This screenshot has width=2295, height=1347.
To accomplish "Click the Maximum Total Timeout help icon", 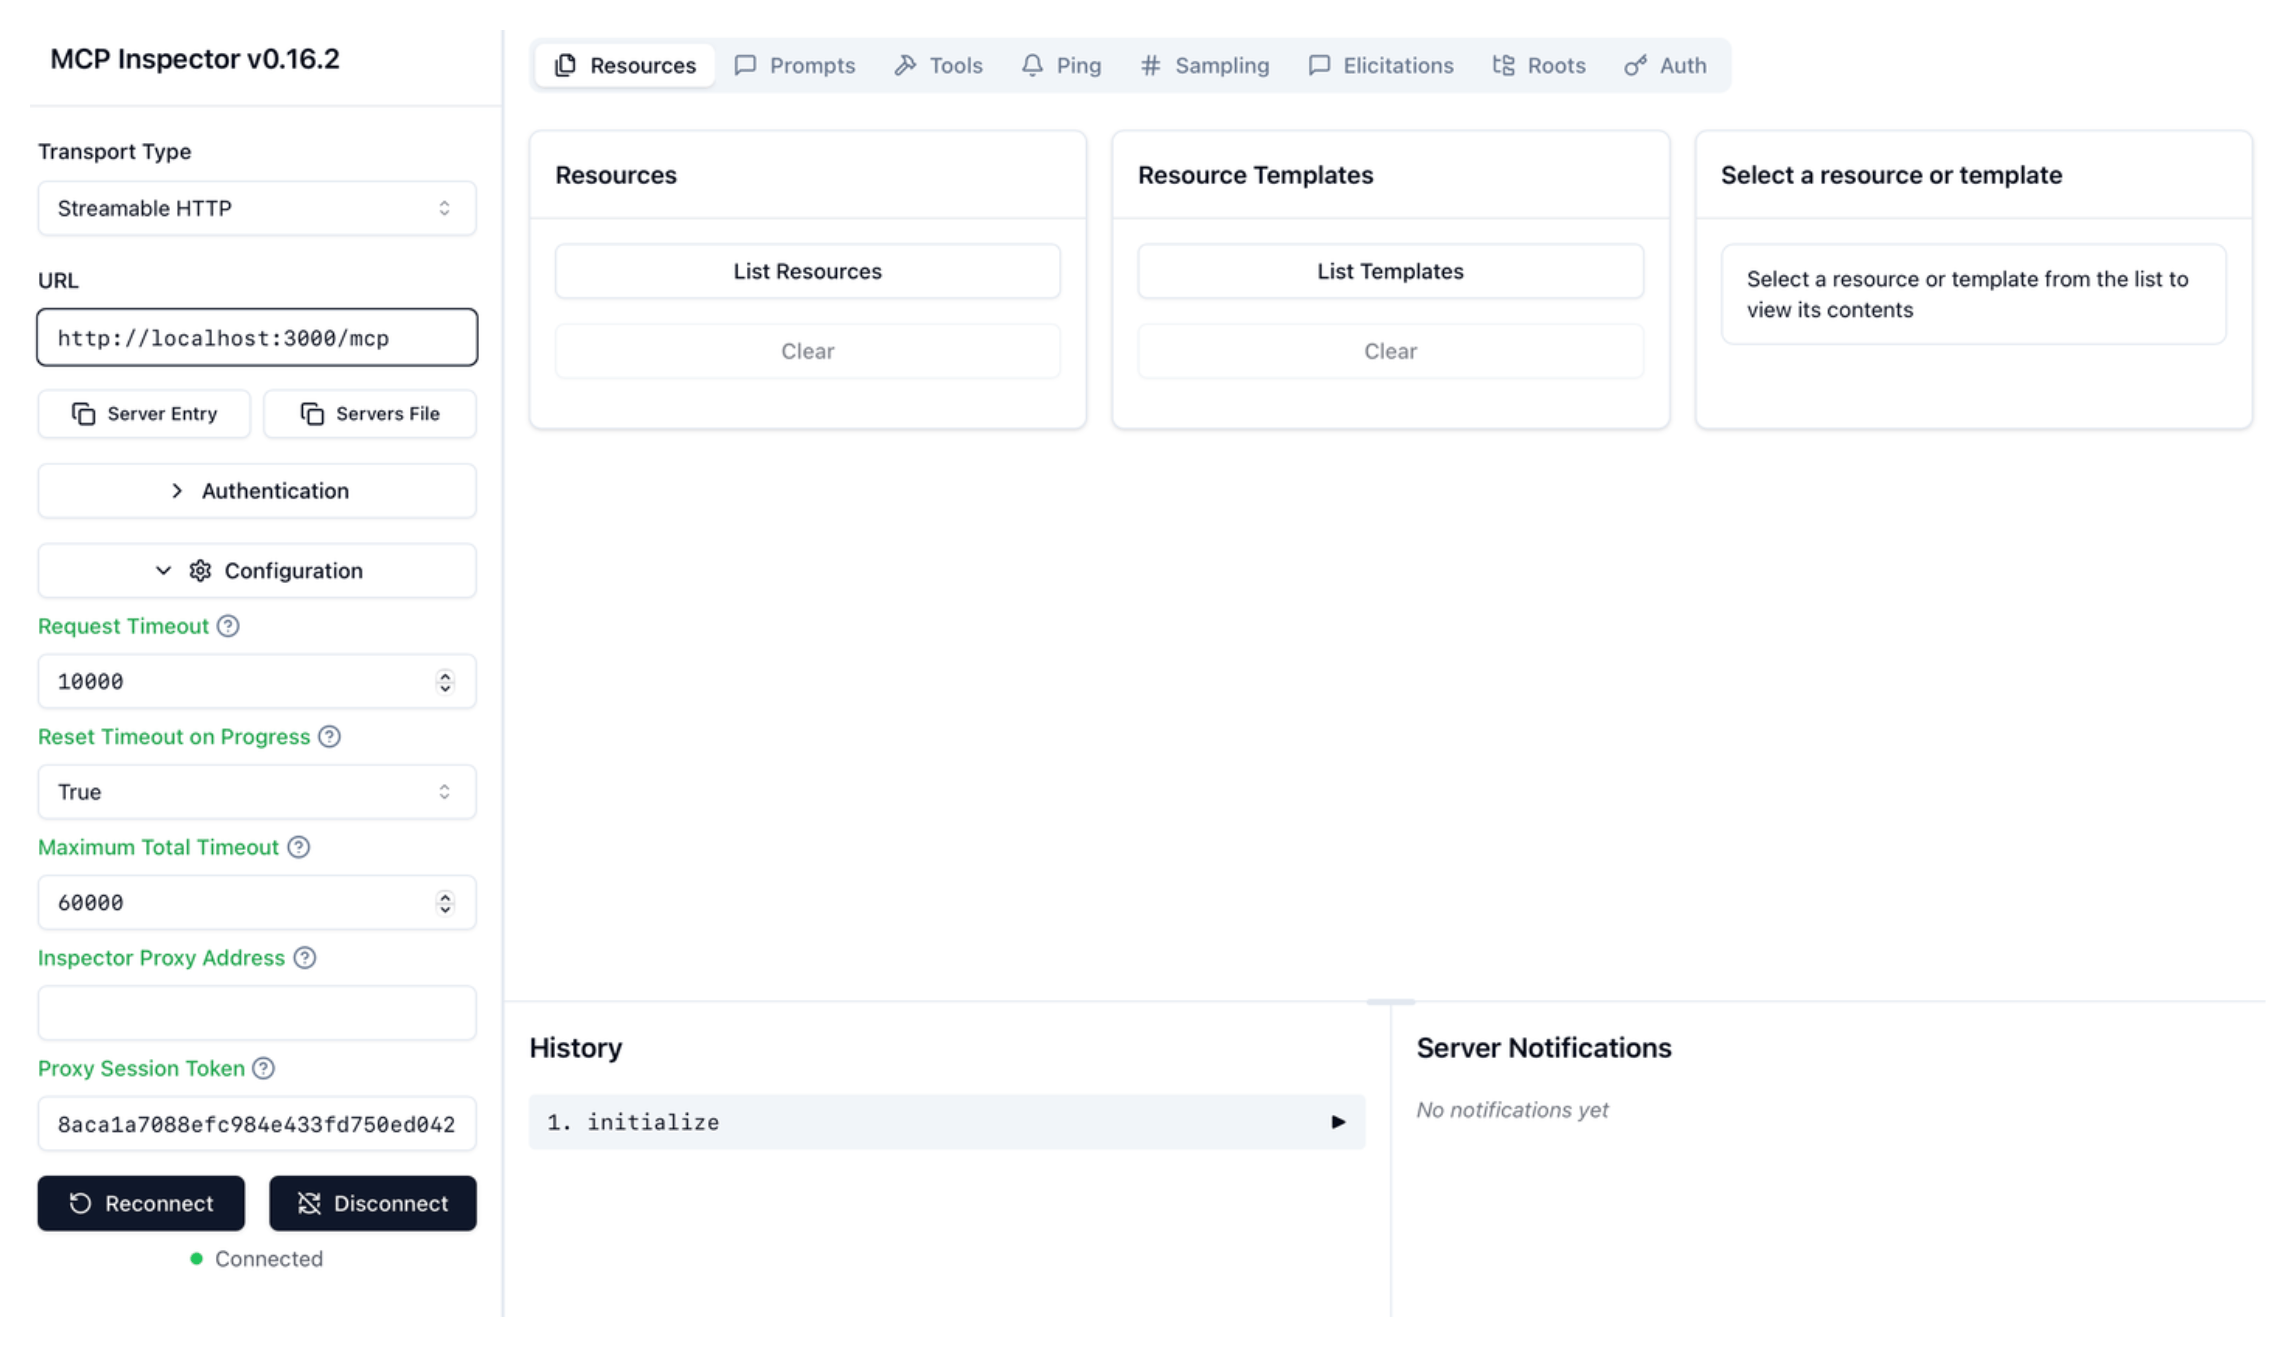I will pos(298,847).
